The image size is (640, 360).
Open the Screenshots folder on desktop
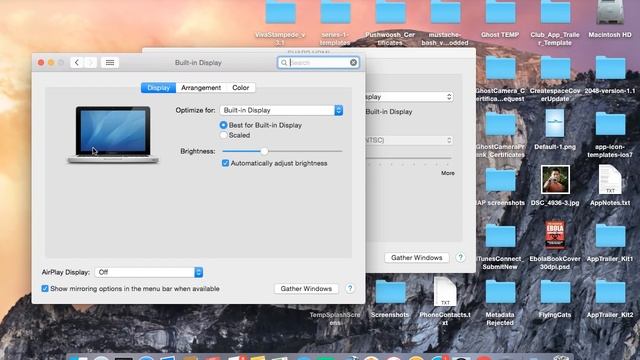[x=390, y=292]
